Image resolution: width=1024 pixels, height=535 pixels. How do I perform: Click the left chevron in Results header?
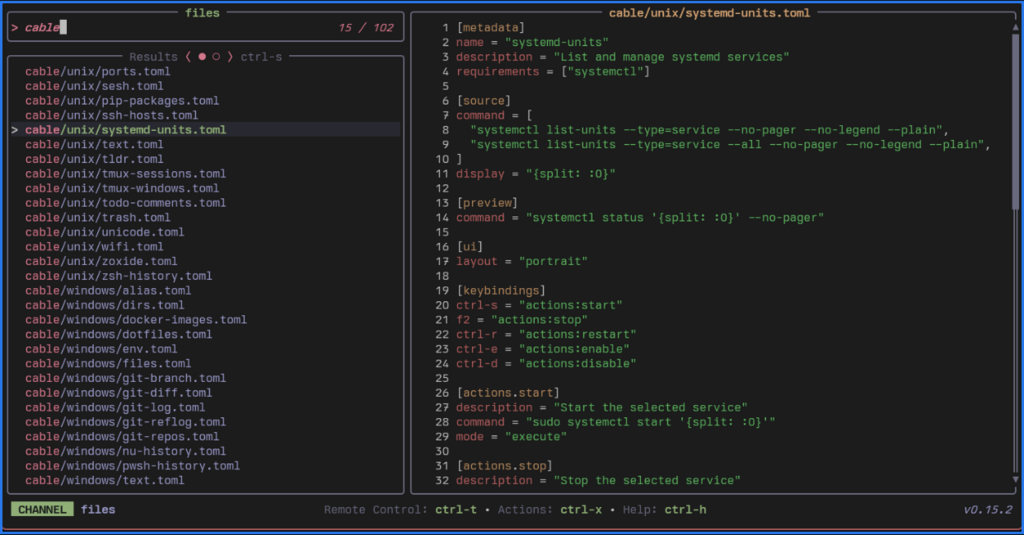tap(188, 57)
